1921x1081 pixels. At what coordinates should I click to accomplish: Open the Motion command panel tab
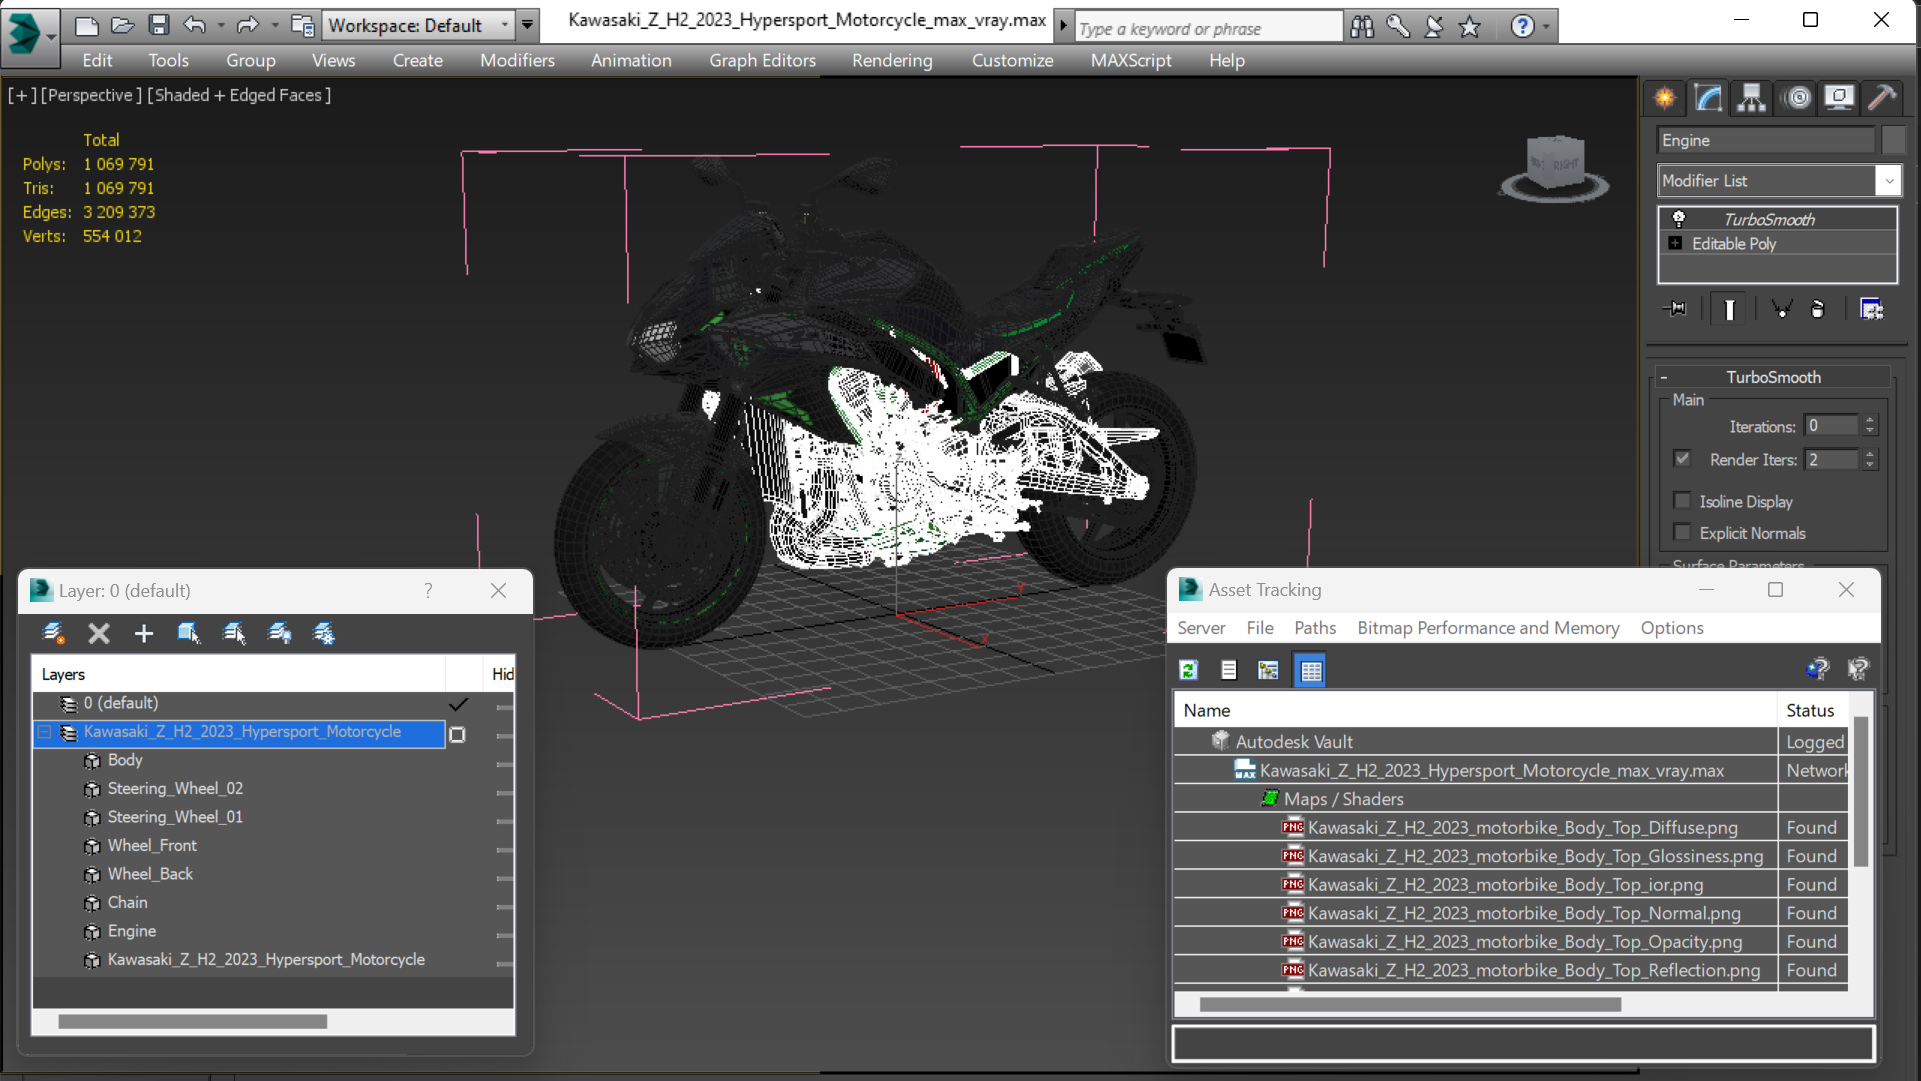point(1797,98)
